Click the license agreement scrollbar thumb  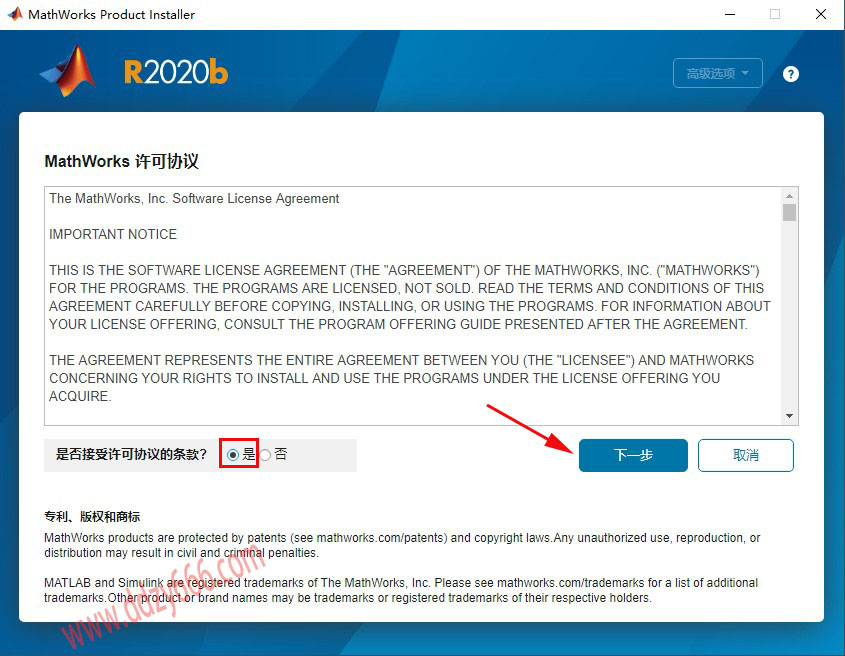(790, 213)
